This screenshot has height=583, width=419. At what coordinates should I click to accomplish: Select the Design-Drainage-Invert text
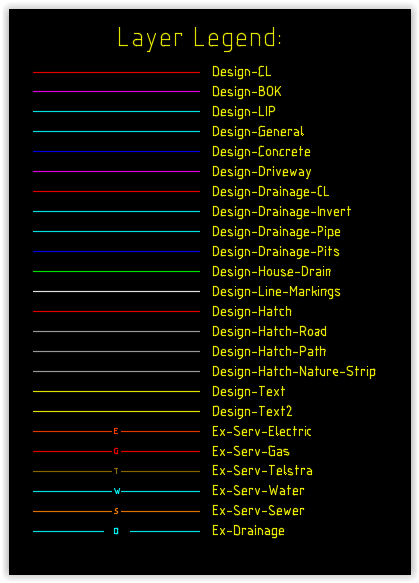(281, 212)
